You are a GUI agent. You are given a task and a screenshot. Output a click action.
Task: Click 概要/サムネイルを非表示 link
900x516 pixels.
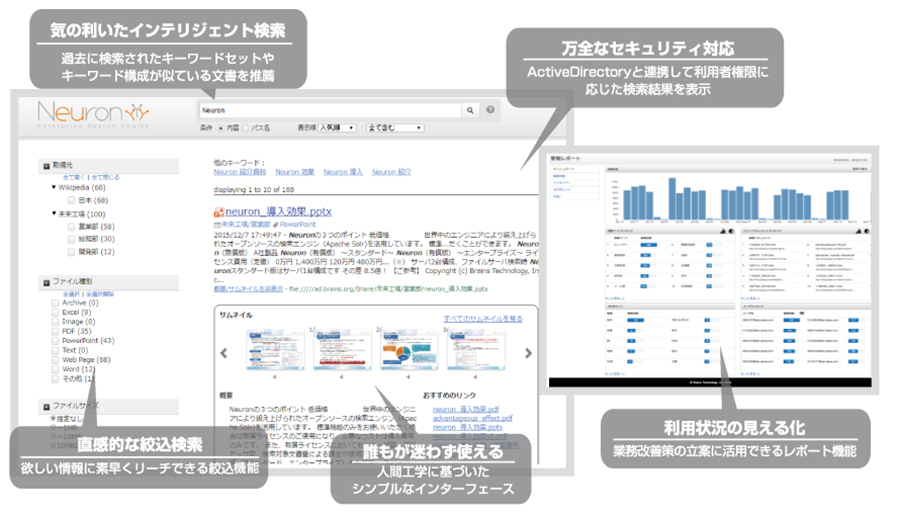[248, 289]
